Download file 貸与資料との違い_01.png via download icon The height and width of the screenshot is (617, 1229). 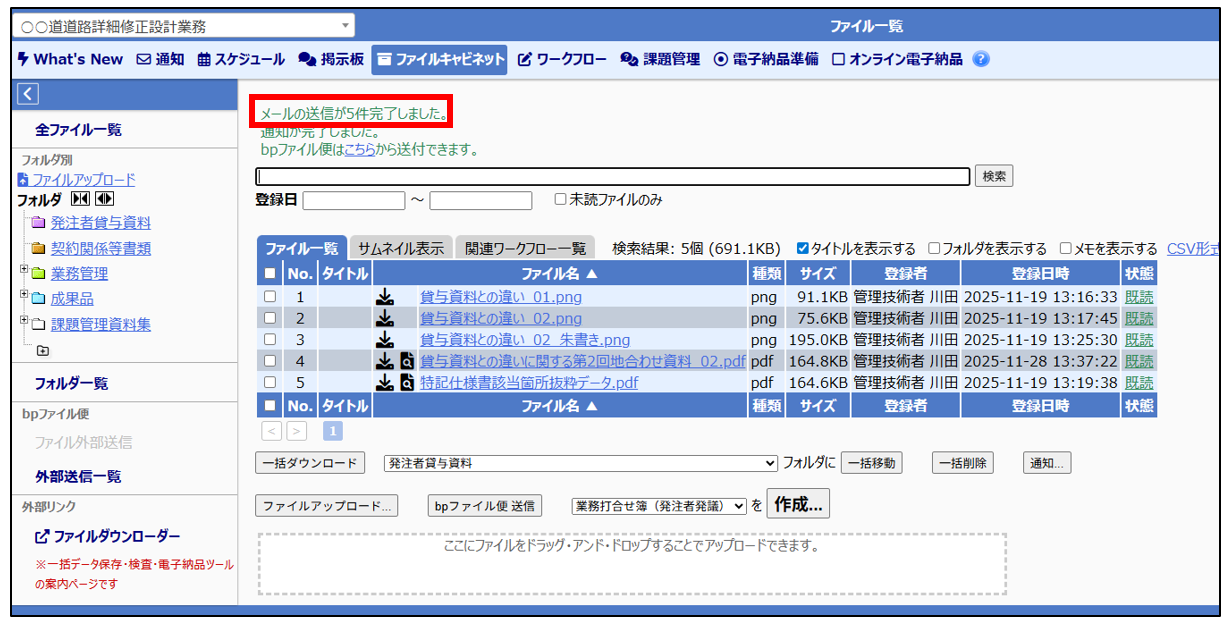coord(384,297)
